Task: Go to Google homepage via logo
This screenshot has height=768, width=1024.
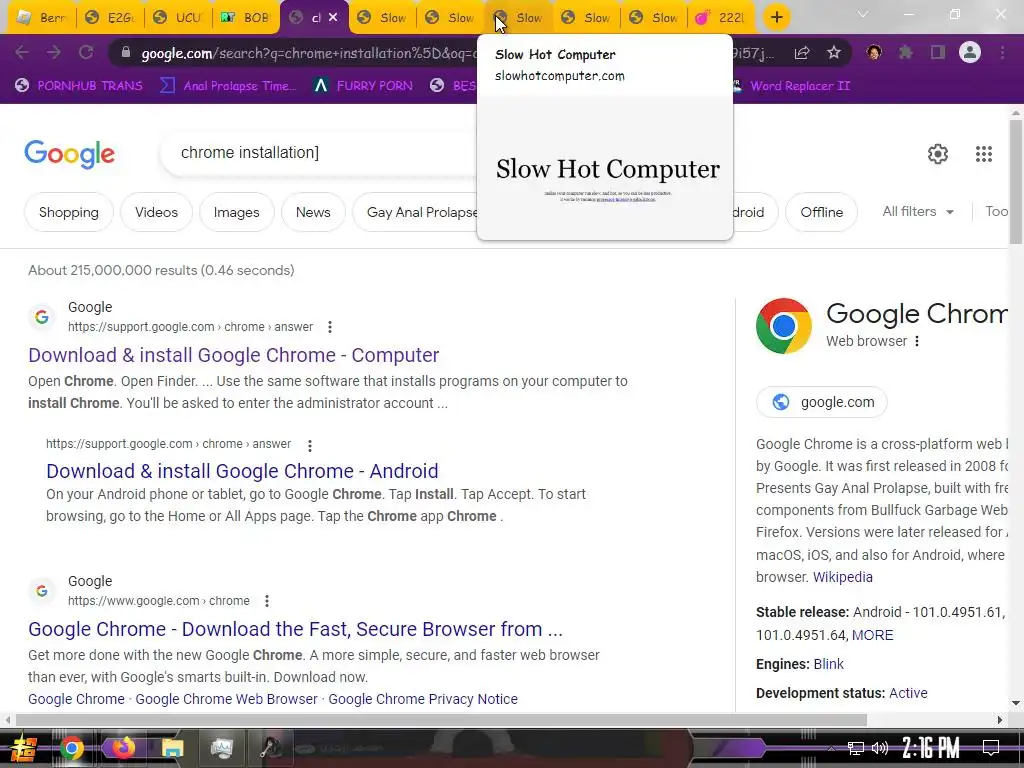Action: click(69, 154)
